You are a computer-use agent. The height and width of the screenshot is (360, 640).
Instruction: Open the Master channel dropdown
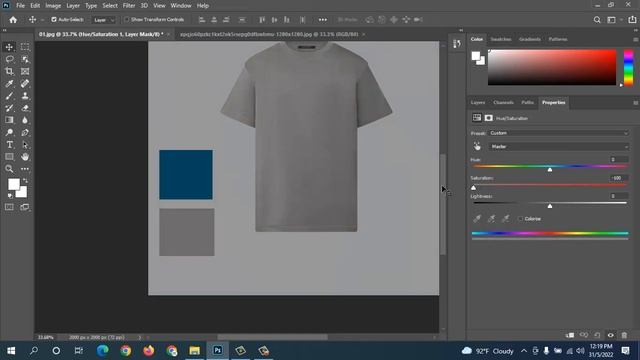[558, 147]
